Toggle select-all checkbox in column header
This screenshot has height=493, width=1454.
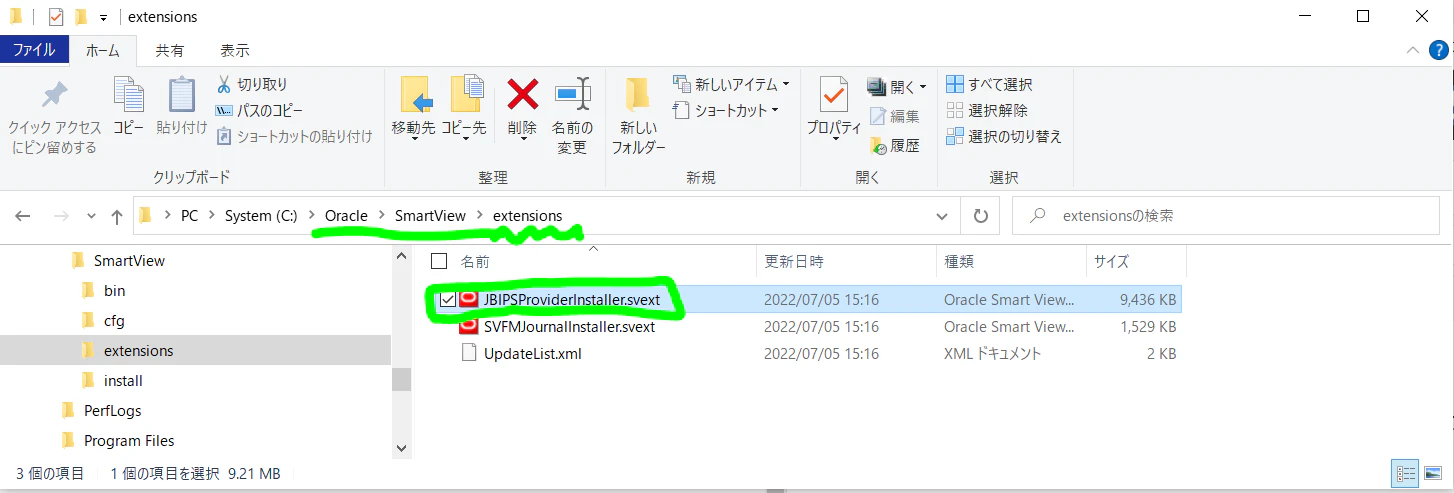point(439,262)
